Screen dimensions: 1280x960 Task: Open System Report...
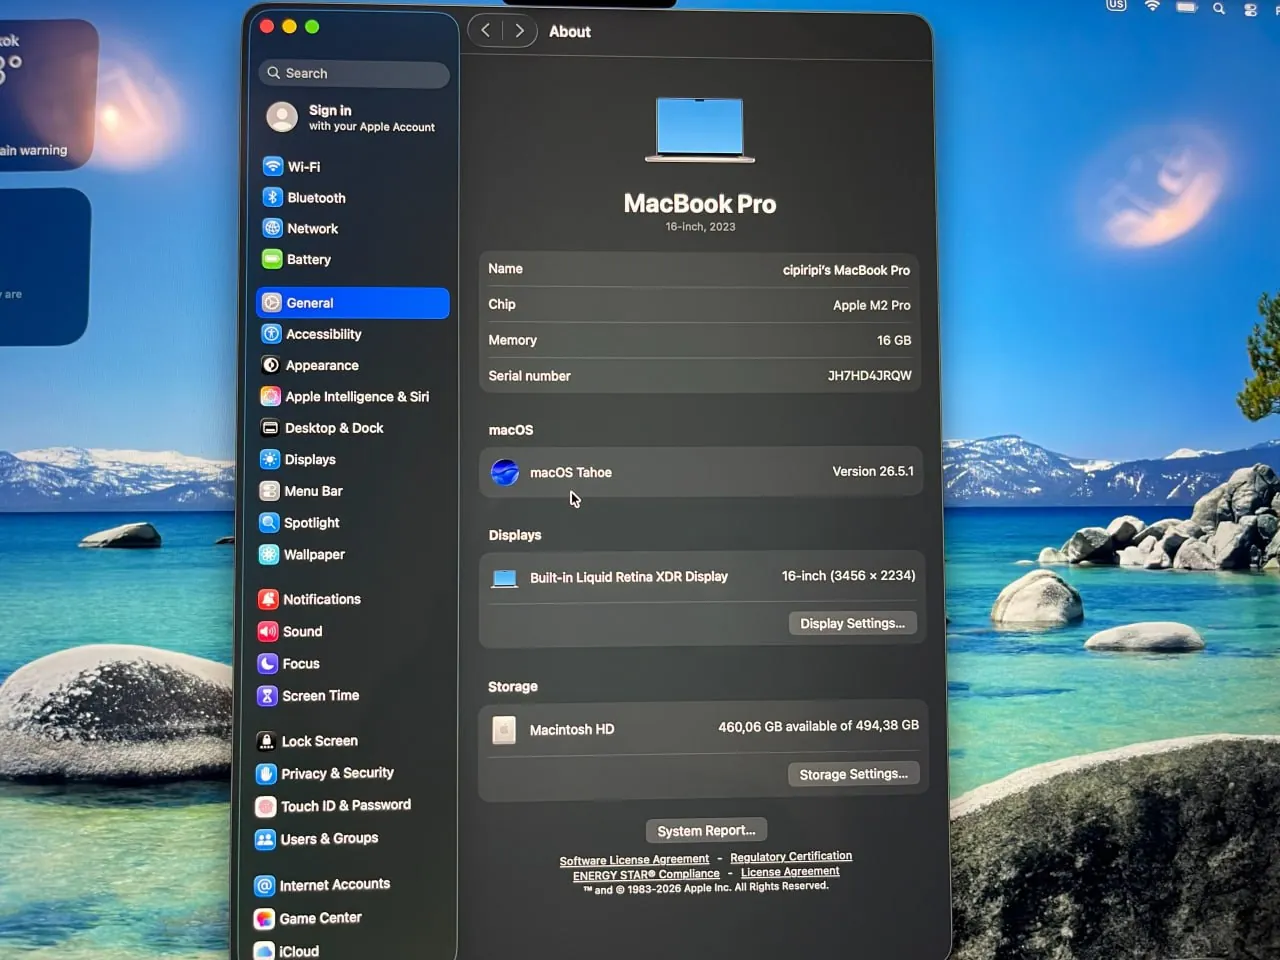(706, 831)
